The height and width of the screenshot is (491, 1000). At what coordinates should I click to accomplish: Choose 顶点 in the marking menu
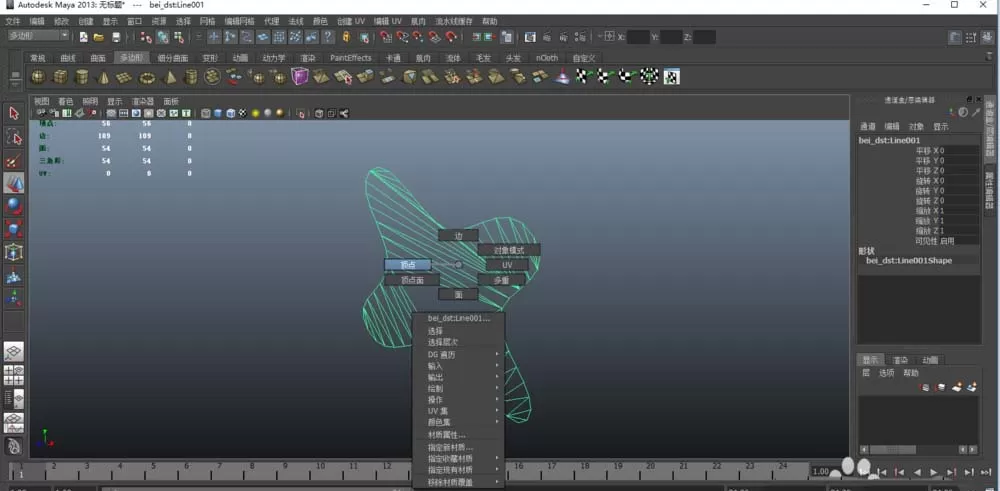tap(408, 265)
